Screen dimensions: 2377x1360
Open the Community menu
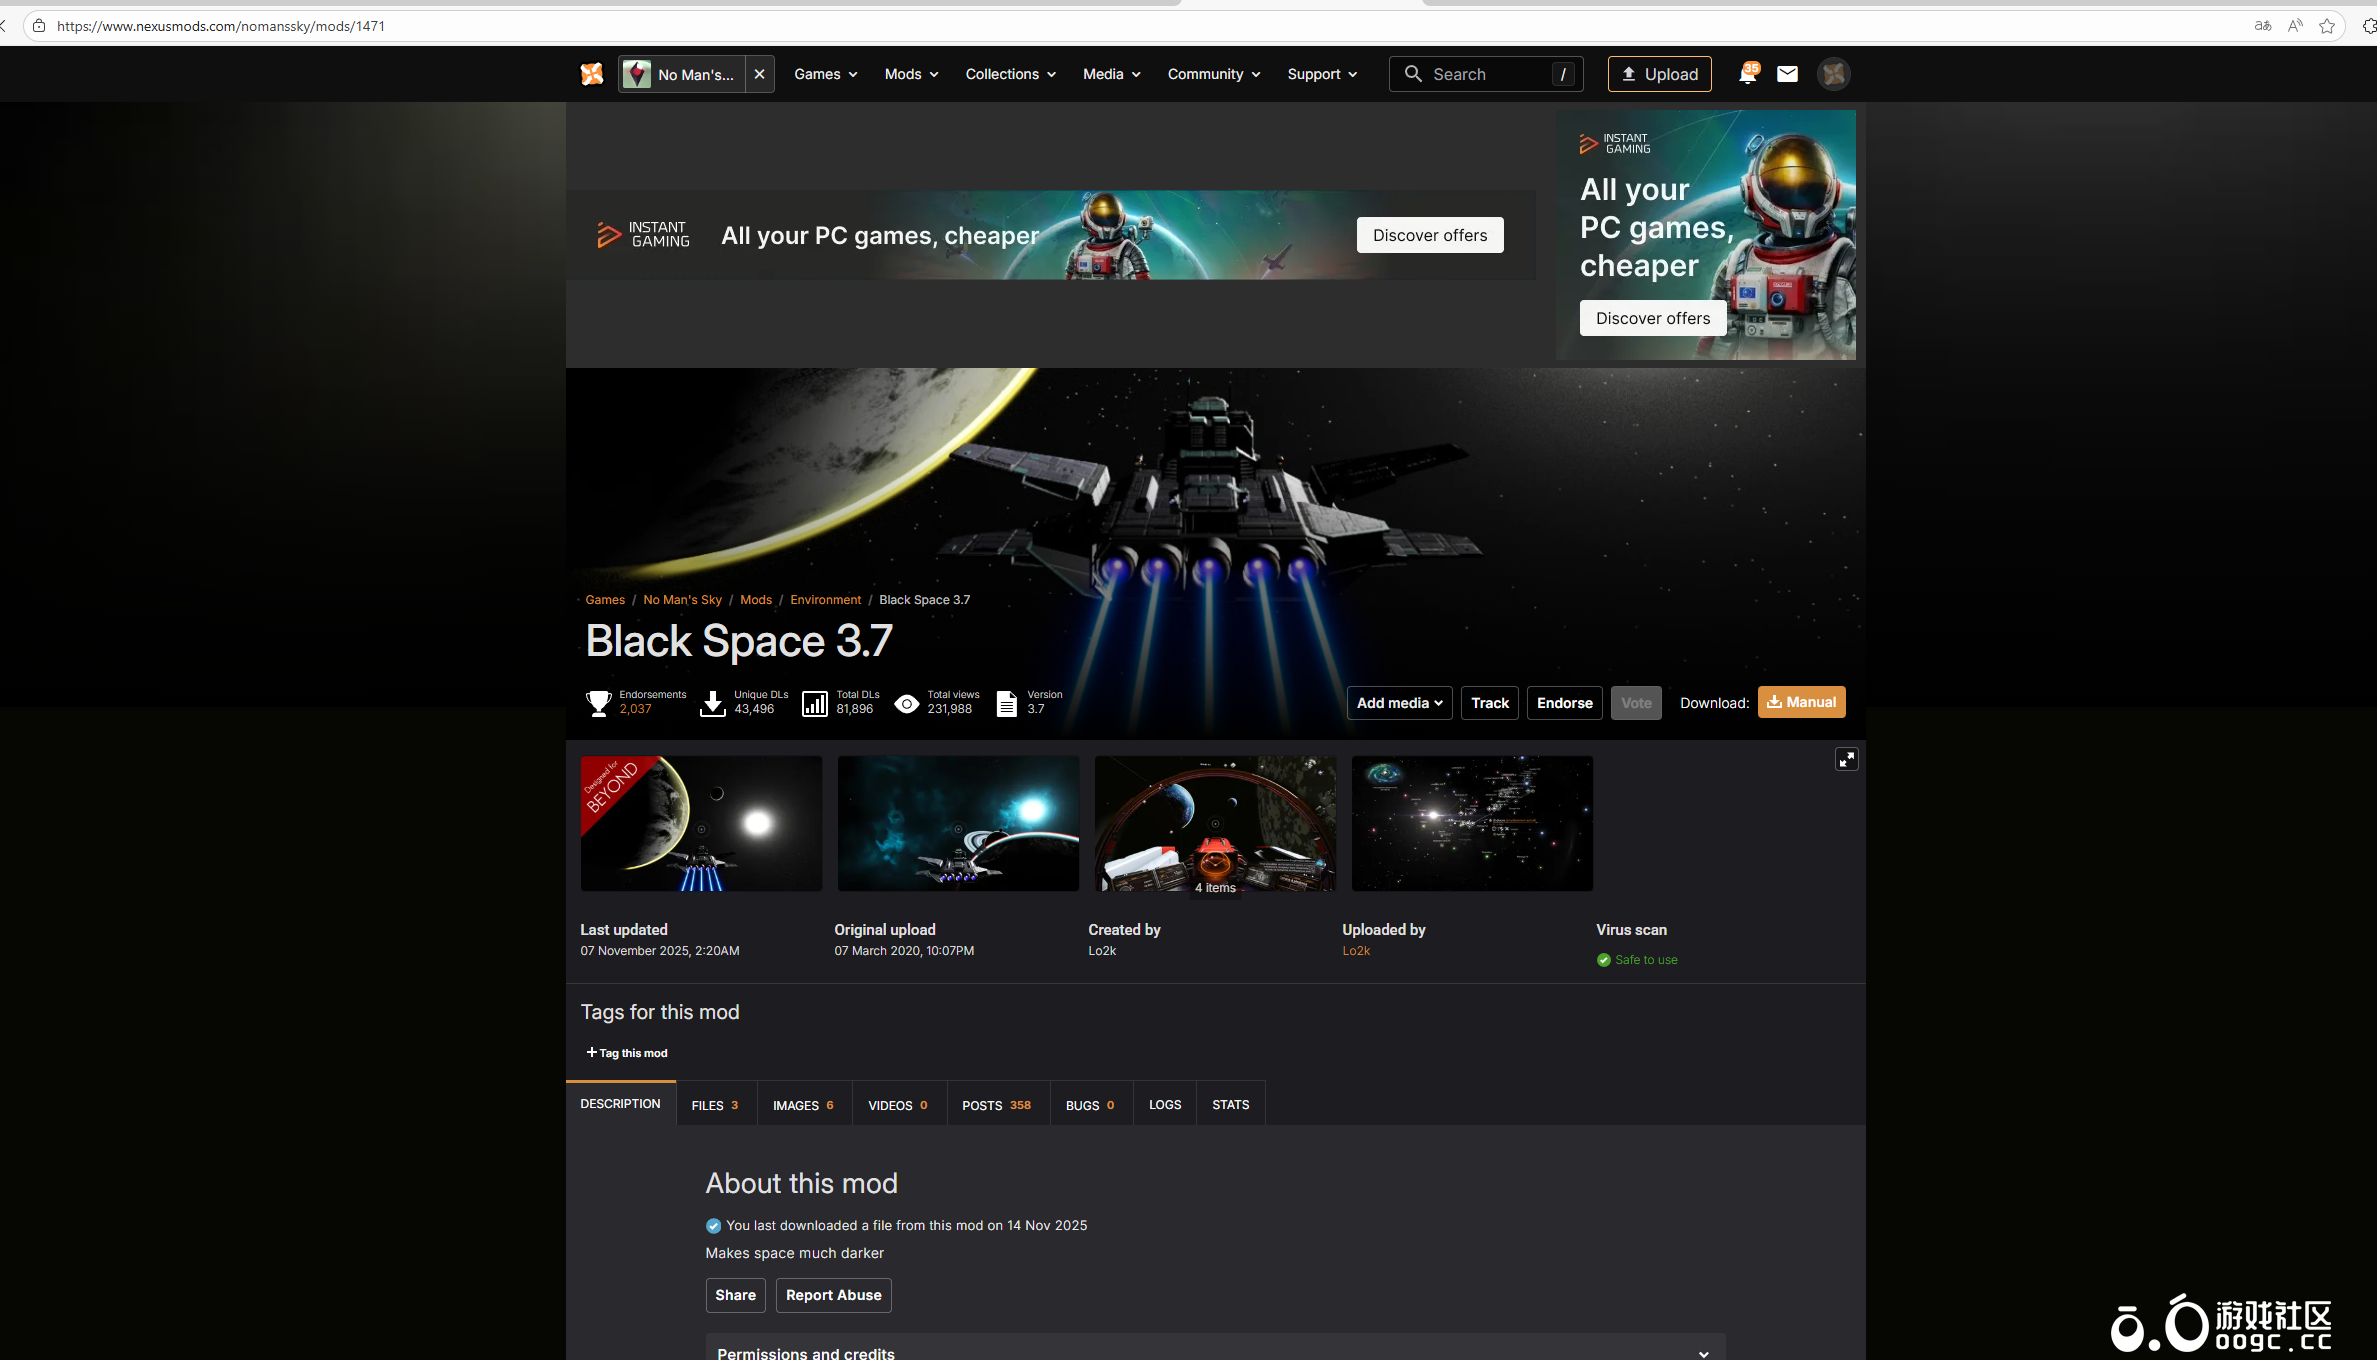[1213, 74]
